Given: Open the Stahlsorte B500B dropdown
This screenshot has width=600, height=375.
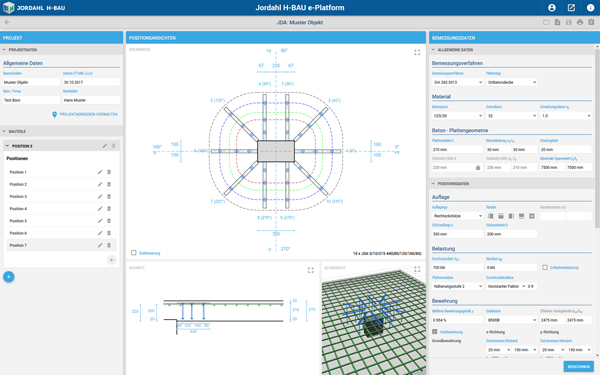Looking at the screenshot, I should click(x=512, y=320).
